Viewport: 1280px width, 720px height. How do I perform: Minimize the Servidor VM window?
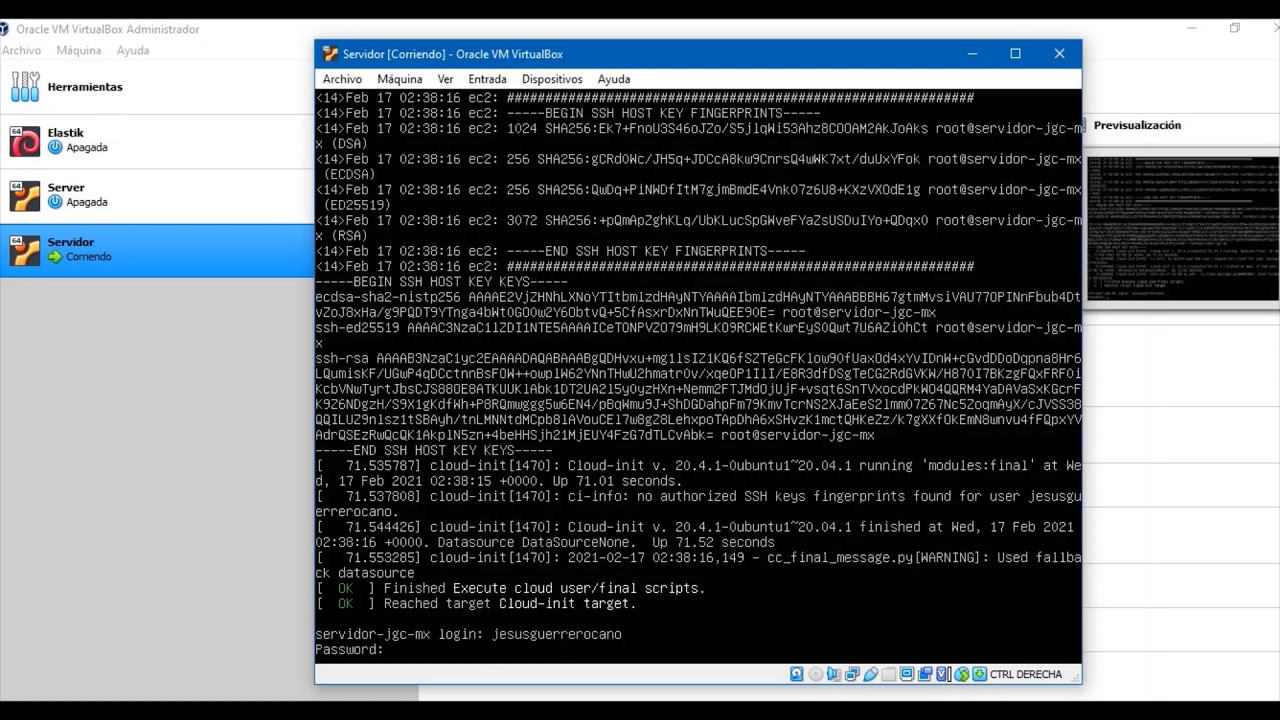tap(971, 54)
